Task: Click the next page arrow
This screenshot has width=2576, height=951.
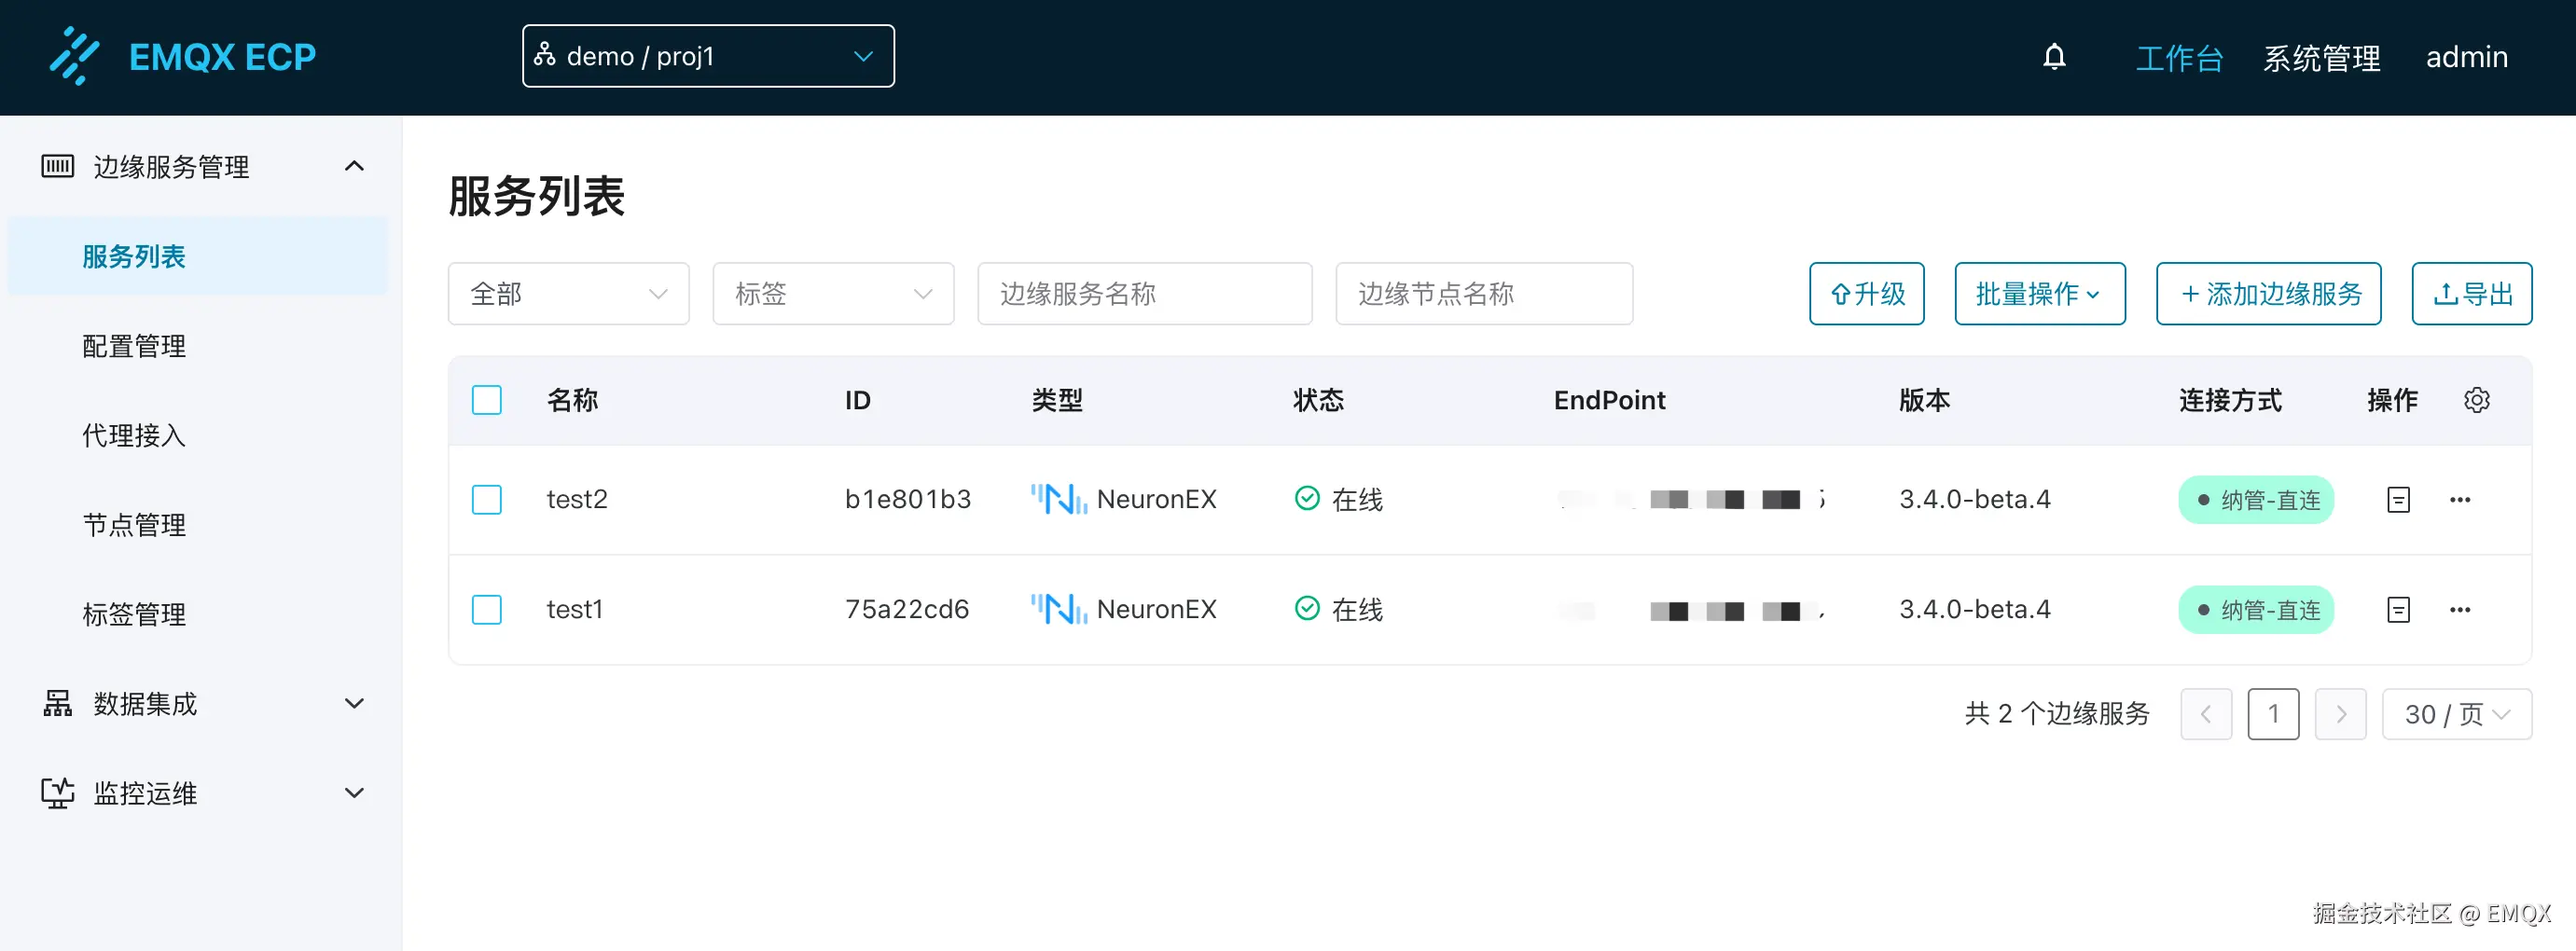Action: coord(2341,714)
